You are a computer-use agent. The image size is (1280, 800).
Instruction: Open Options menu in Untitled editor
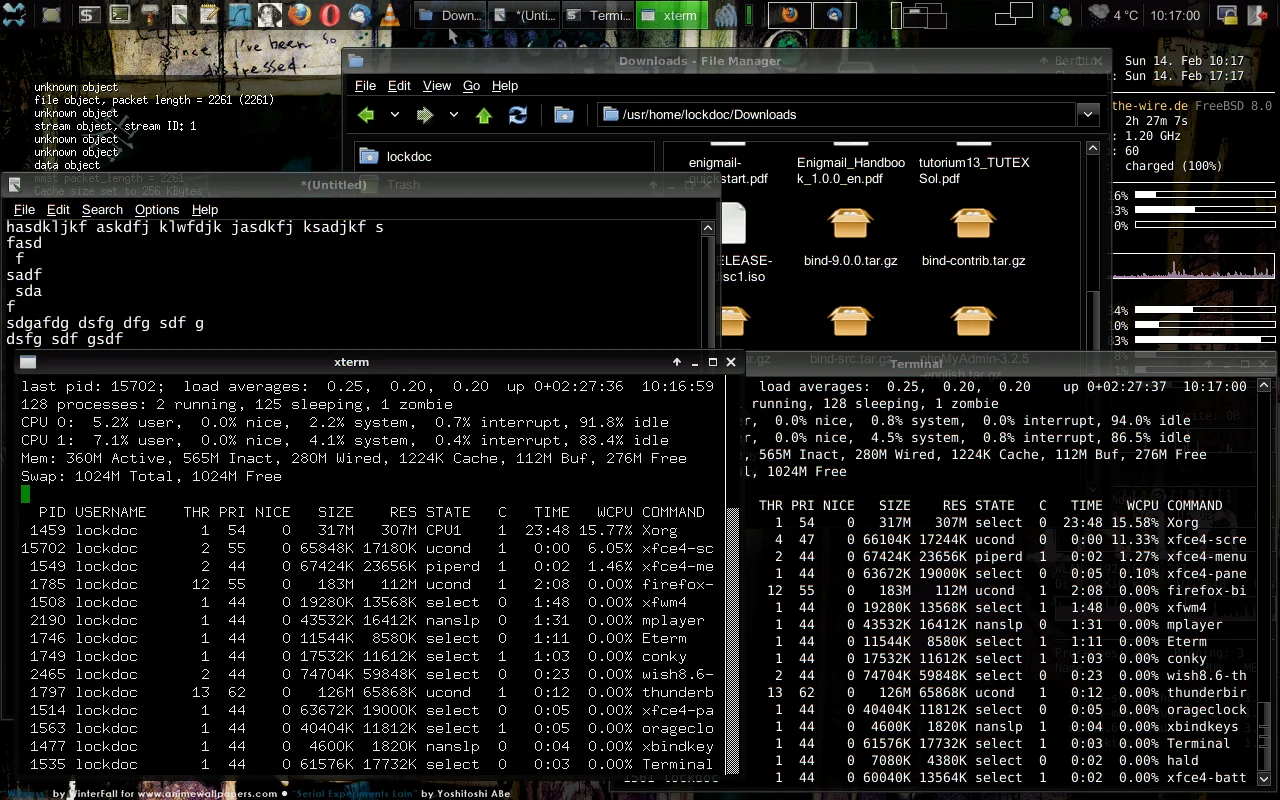tap(157, 210)
